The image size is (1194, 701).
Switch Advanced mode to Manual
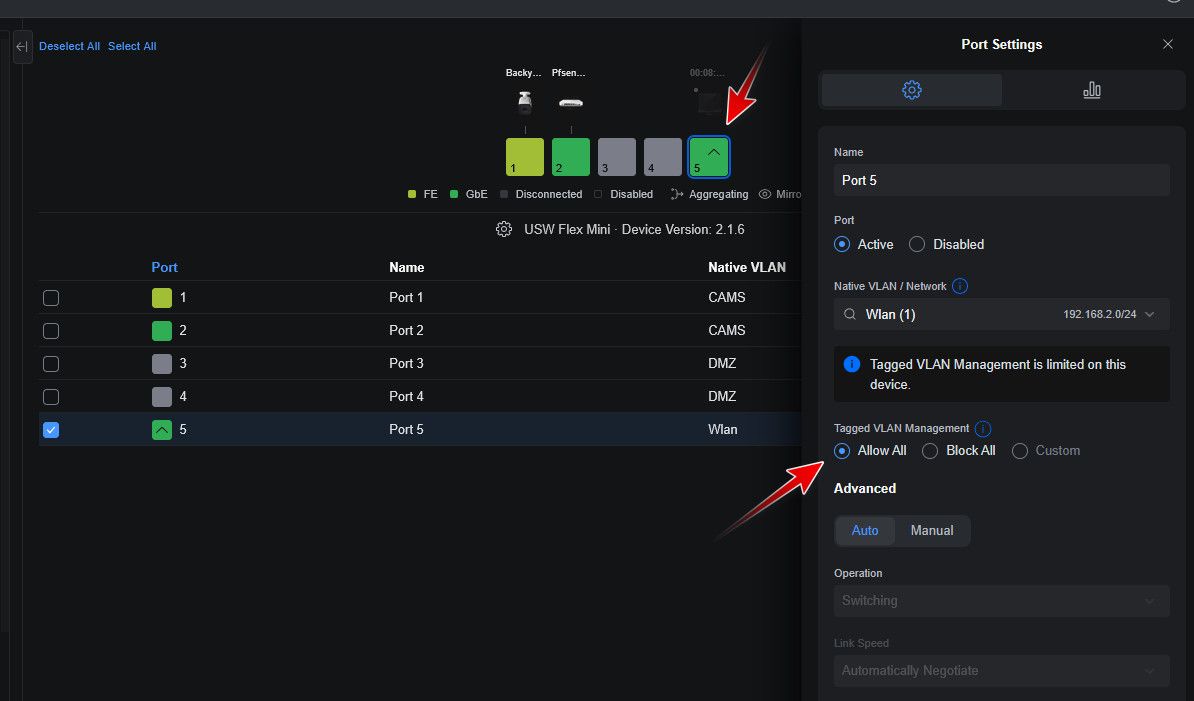click(931, 531)
